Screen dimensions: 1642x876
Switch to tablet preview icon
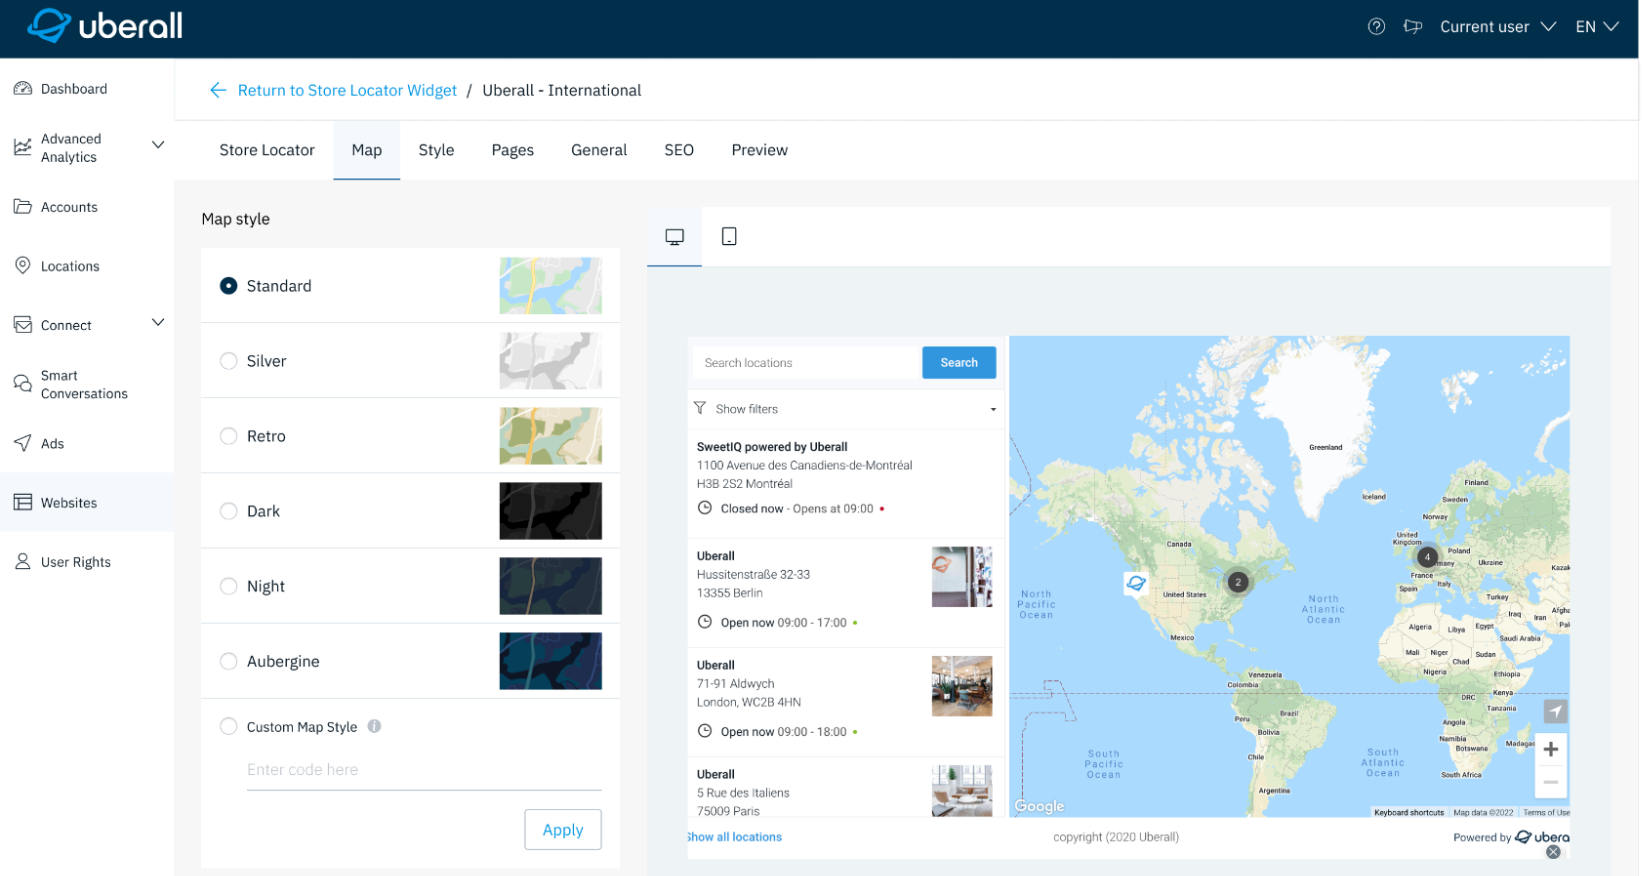coord(729,237)
